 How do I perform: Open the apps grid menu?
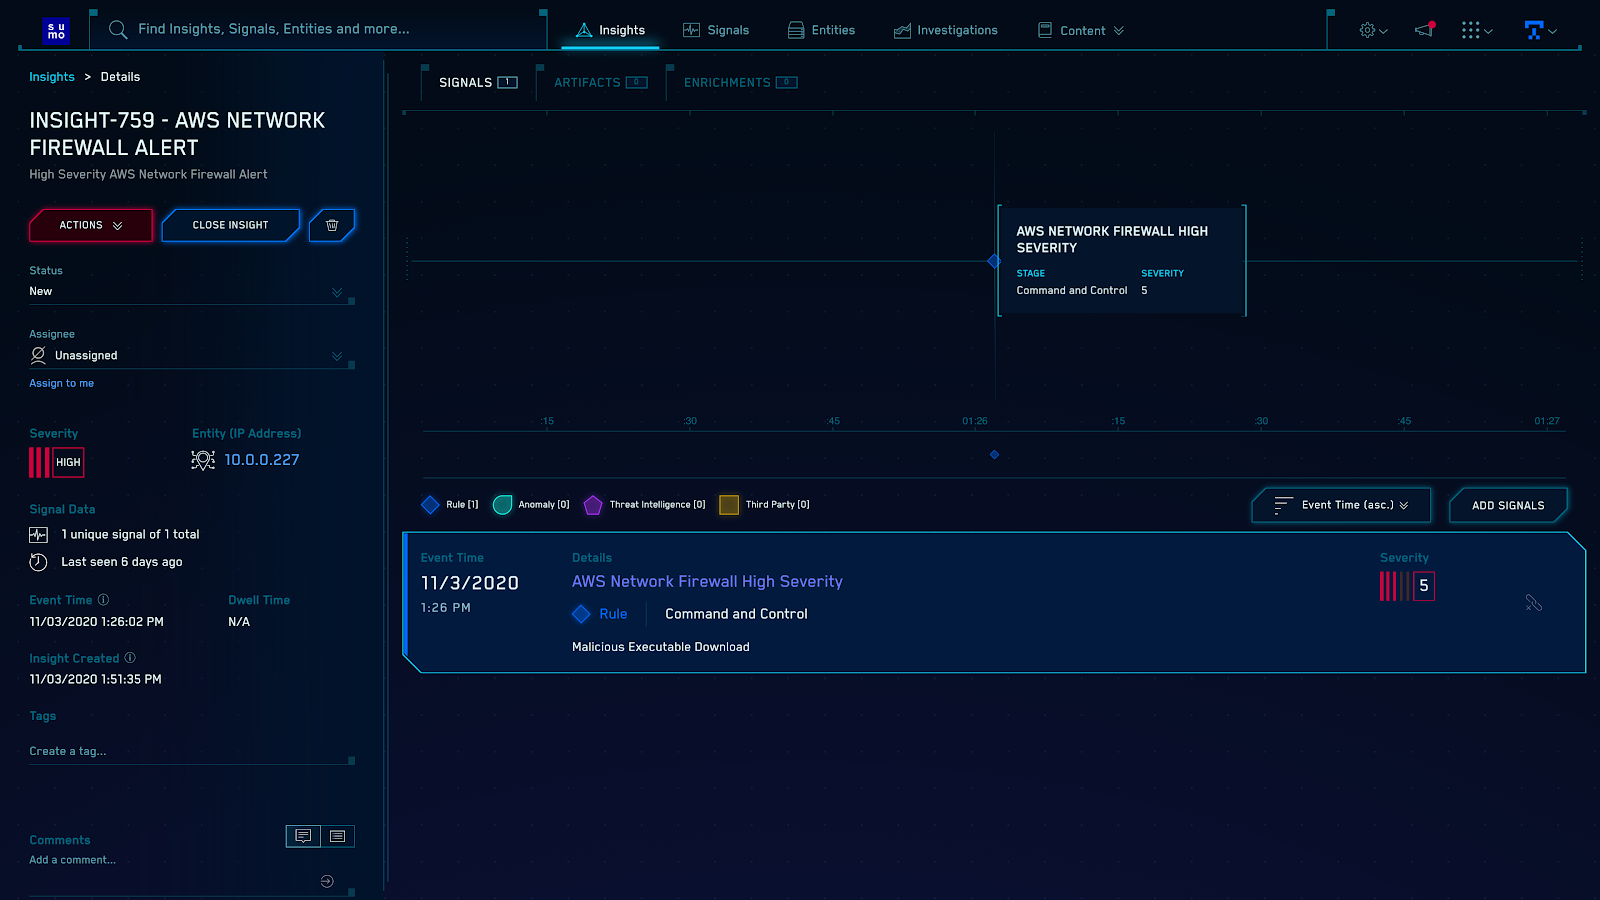1476,30
